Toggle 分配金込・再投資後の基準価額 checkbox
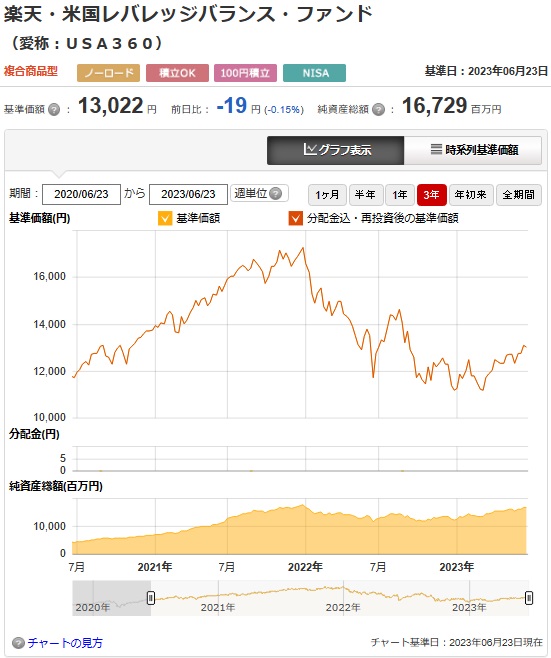 tap(295, 218)
